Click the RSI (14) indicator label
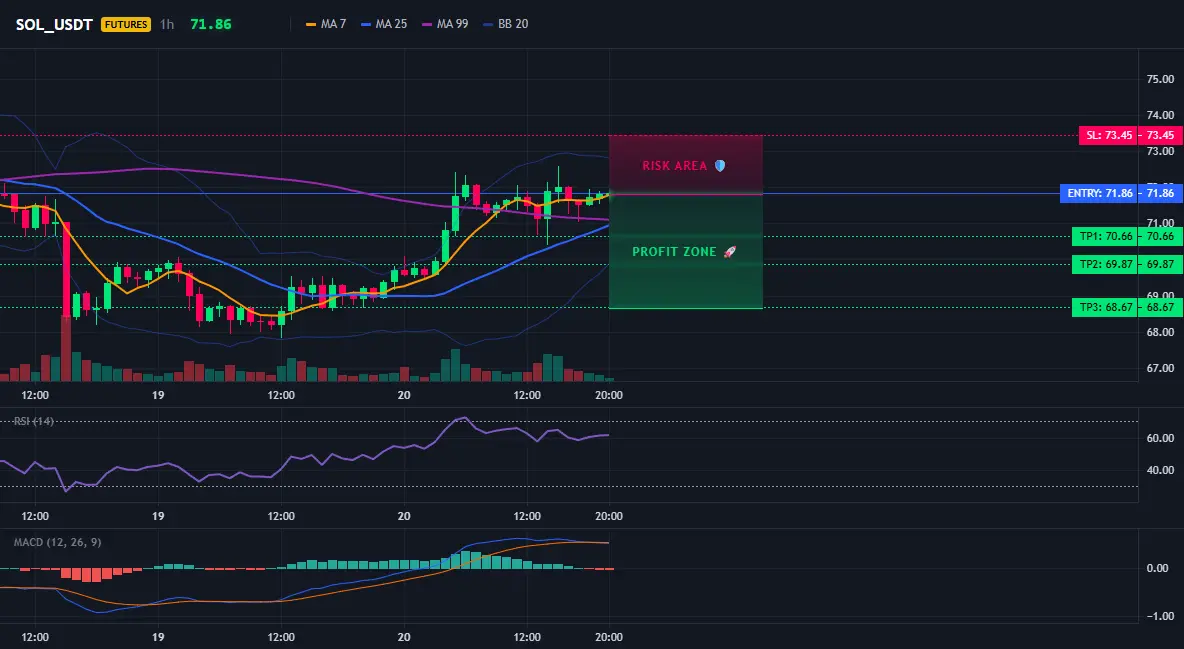 click(34, 421)
